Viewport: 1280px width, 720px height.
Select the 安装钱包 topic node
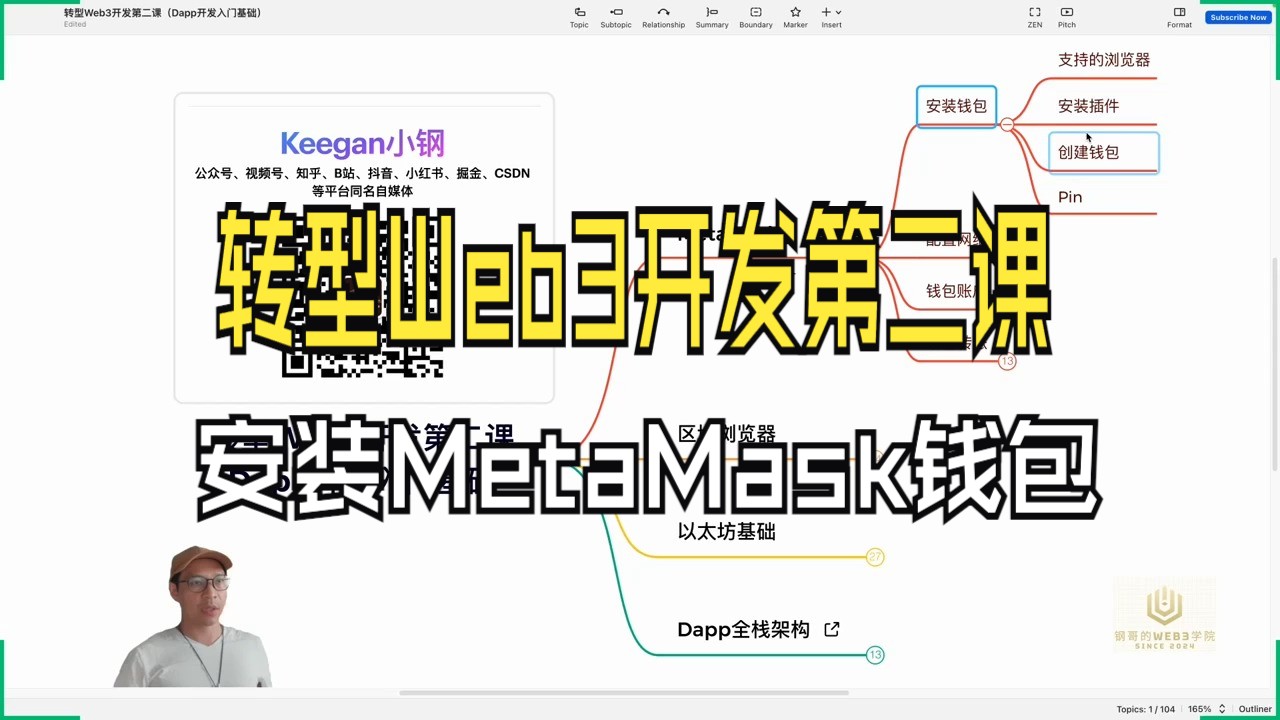pos(956,106)
